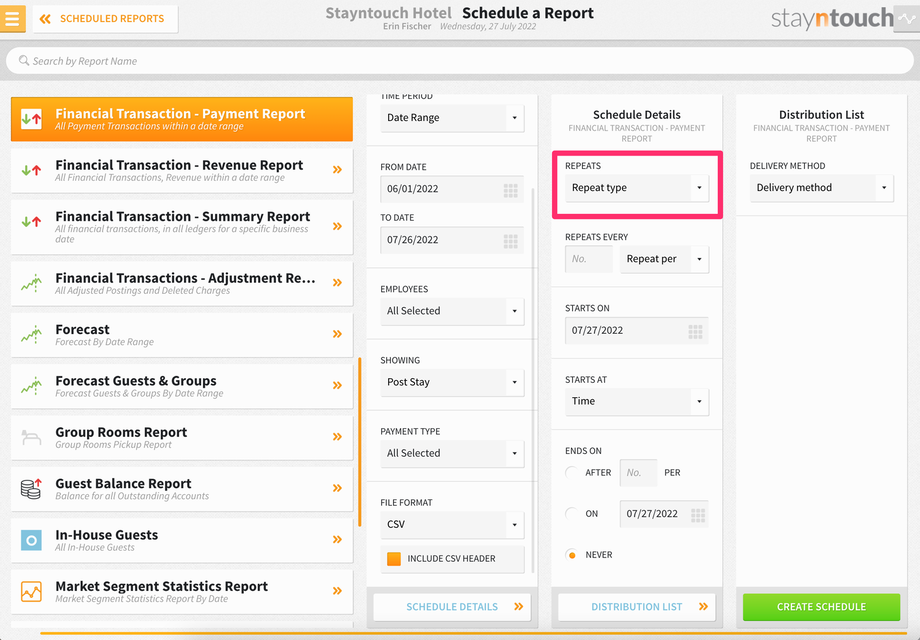This screenshot has width=920, height=640.
Task: Click the report list scrollbar
Action: pos(360,442)
